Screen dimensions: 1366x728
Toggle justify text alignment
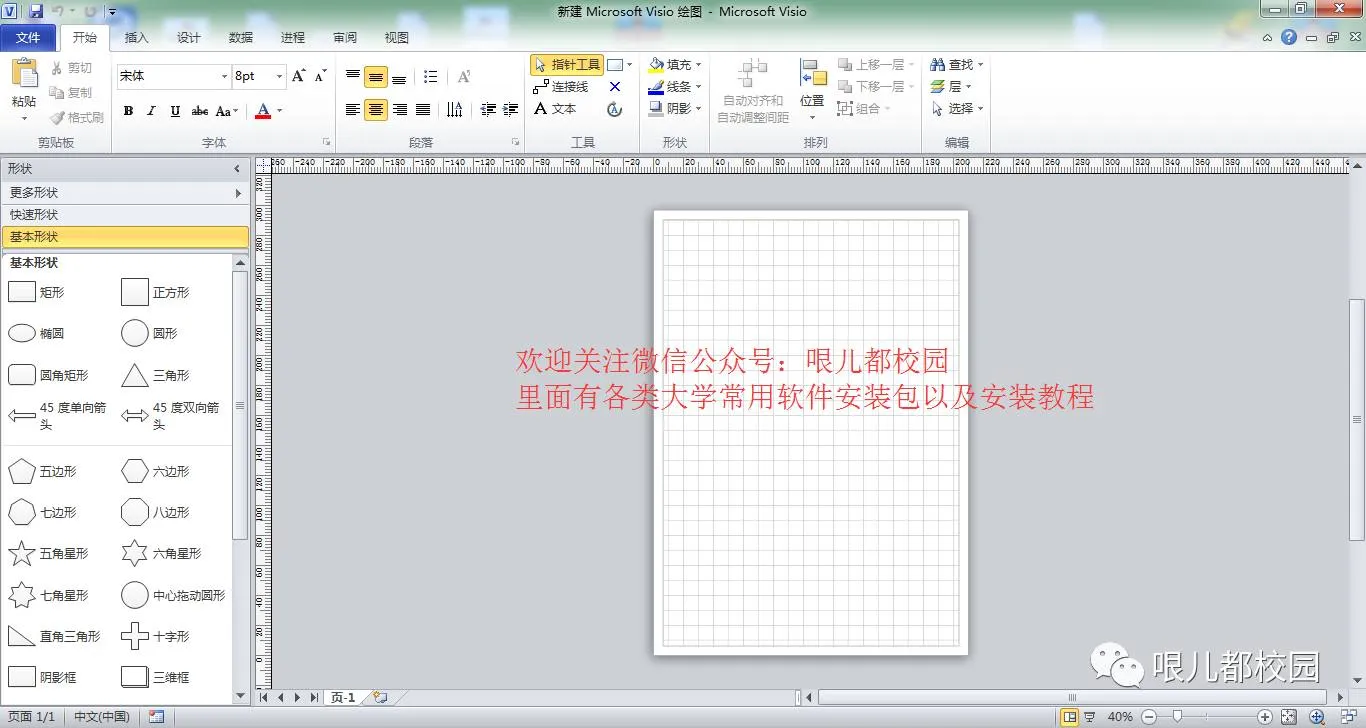point(422,110)
